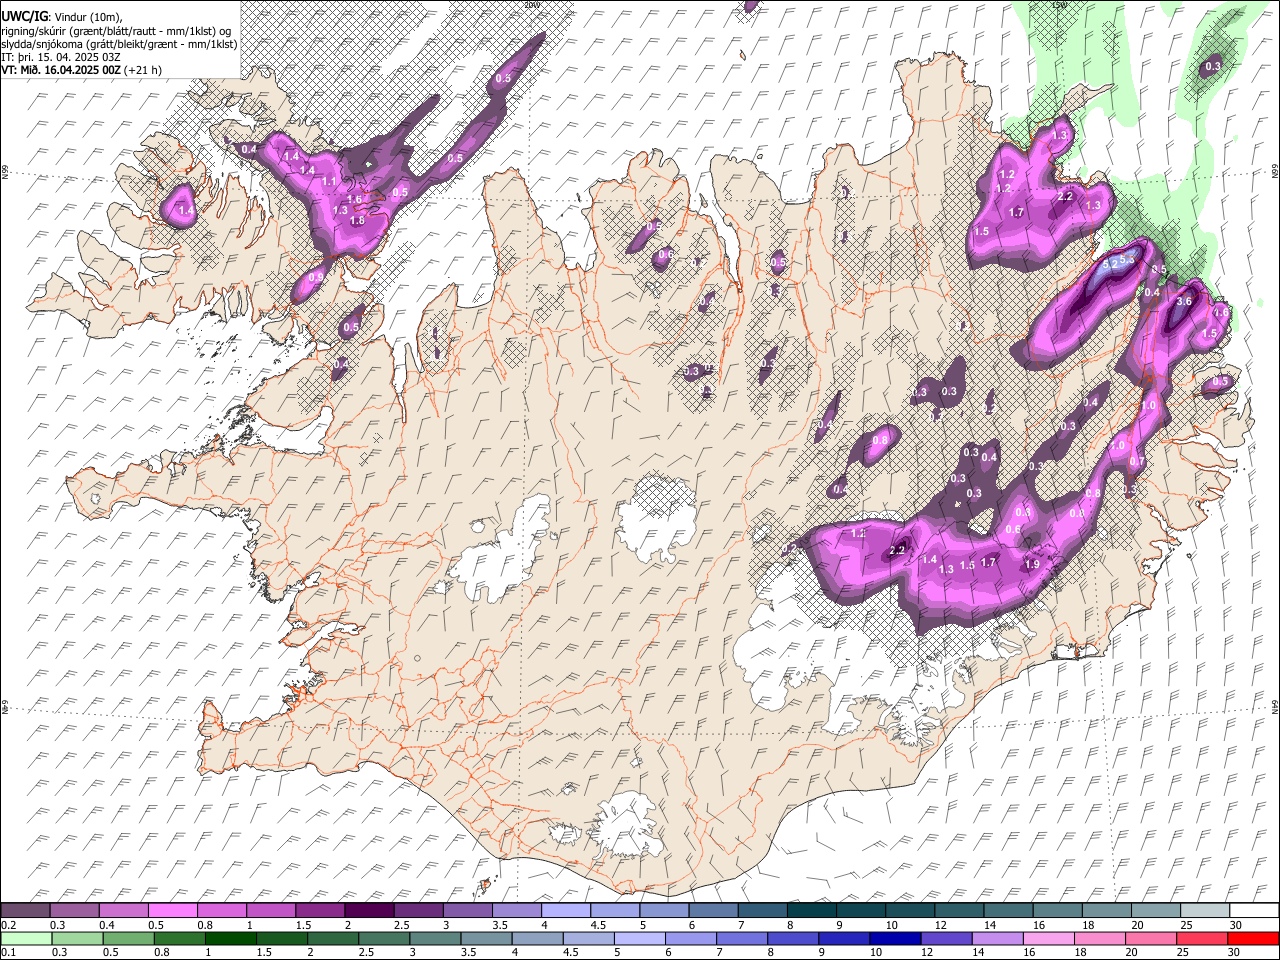Screen dimensions: 1280x960
Task: Select the dark teal top-row swatch between 8 and 9
Action: 812,911
